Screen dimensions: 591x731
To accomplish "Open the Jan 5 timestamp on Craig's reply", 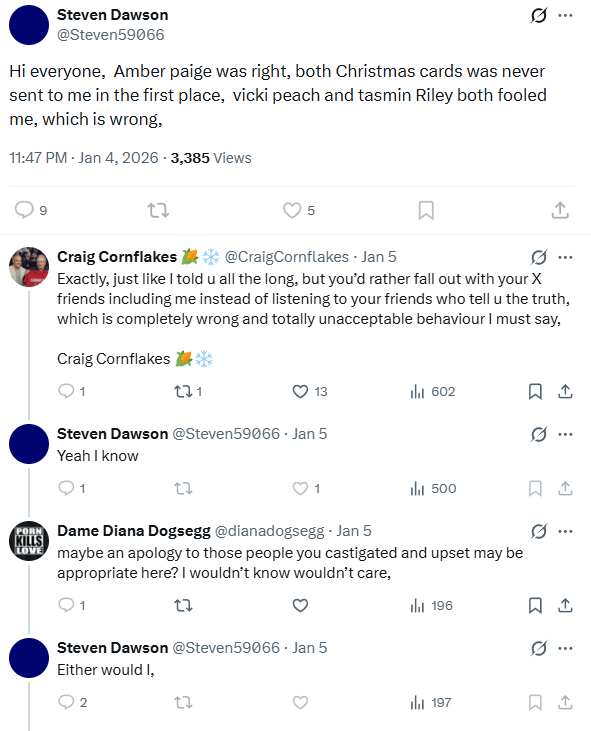I will click(x=378, y=257).
